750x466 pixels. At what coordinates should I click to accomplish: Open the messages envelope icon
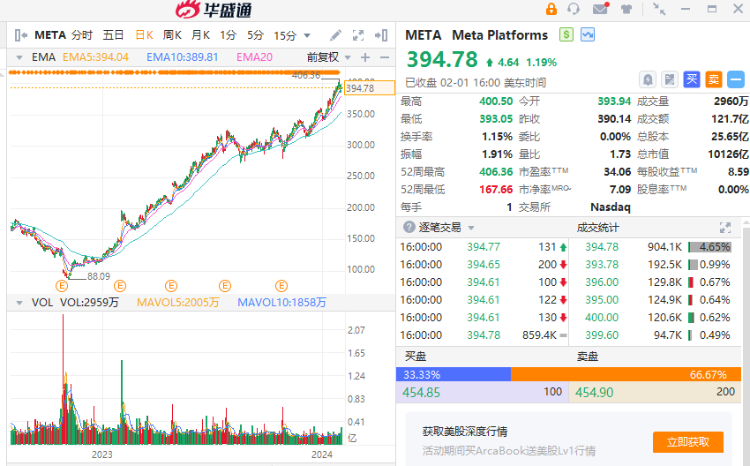pyautogui.click(x=599, y=10)
